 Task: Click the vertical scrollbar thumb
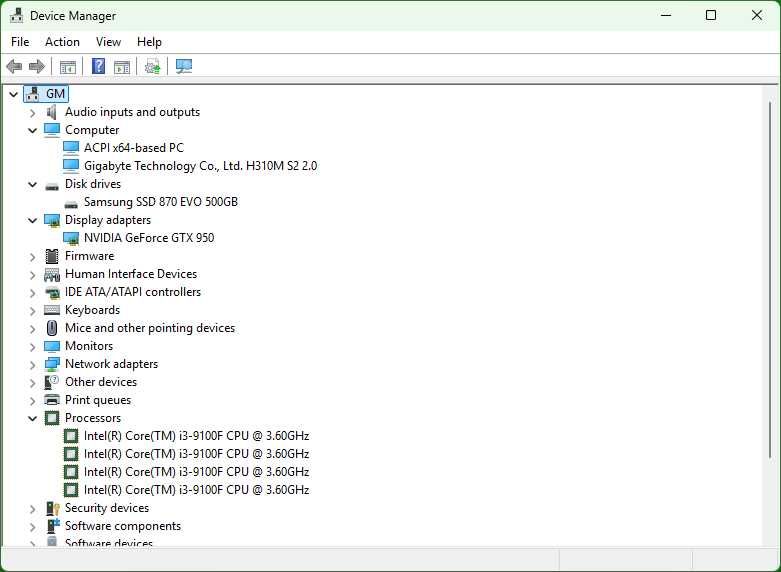(770, 279)
